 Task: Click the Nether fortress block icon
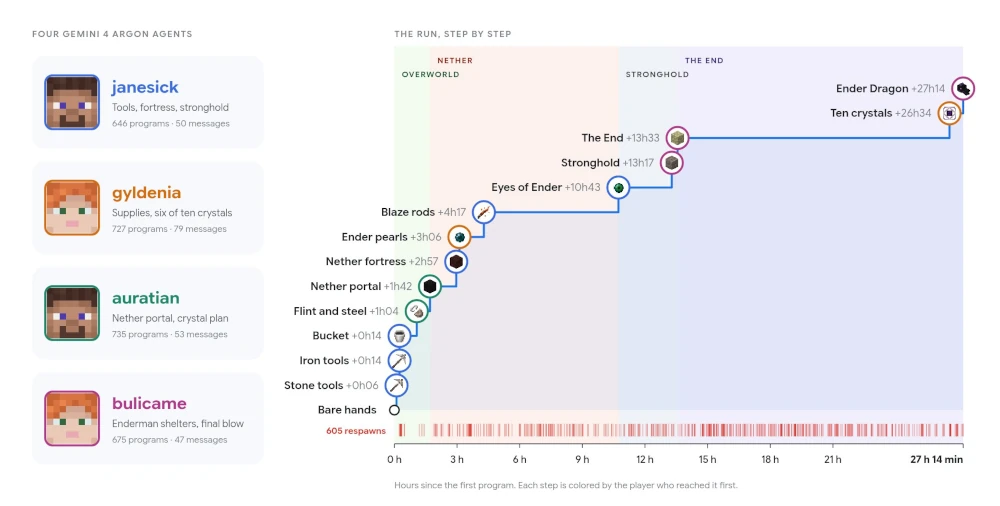(x=455, y=262)
